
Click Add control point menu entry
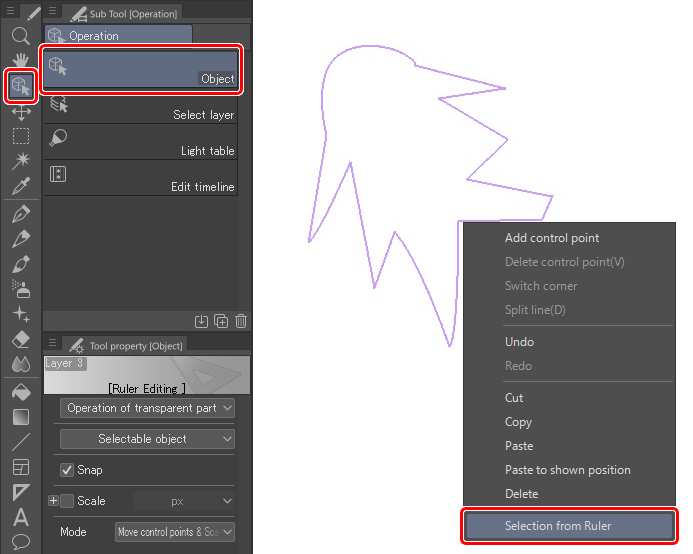[552, 238]
